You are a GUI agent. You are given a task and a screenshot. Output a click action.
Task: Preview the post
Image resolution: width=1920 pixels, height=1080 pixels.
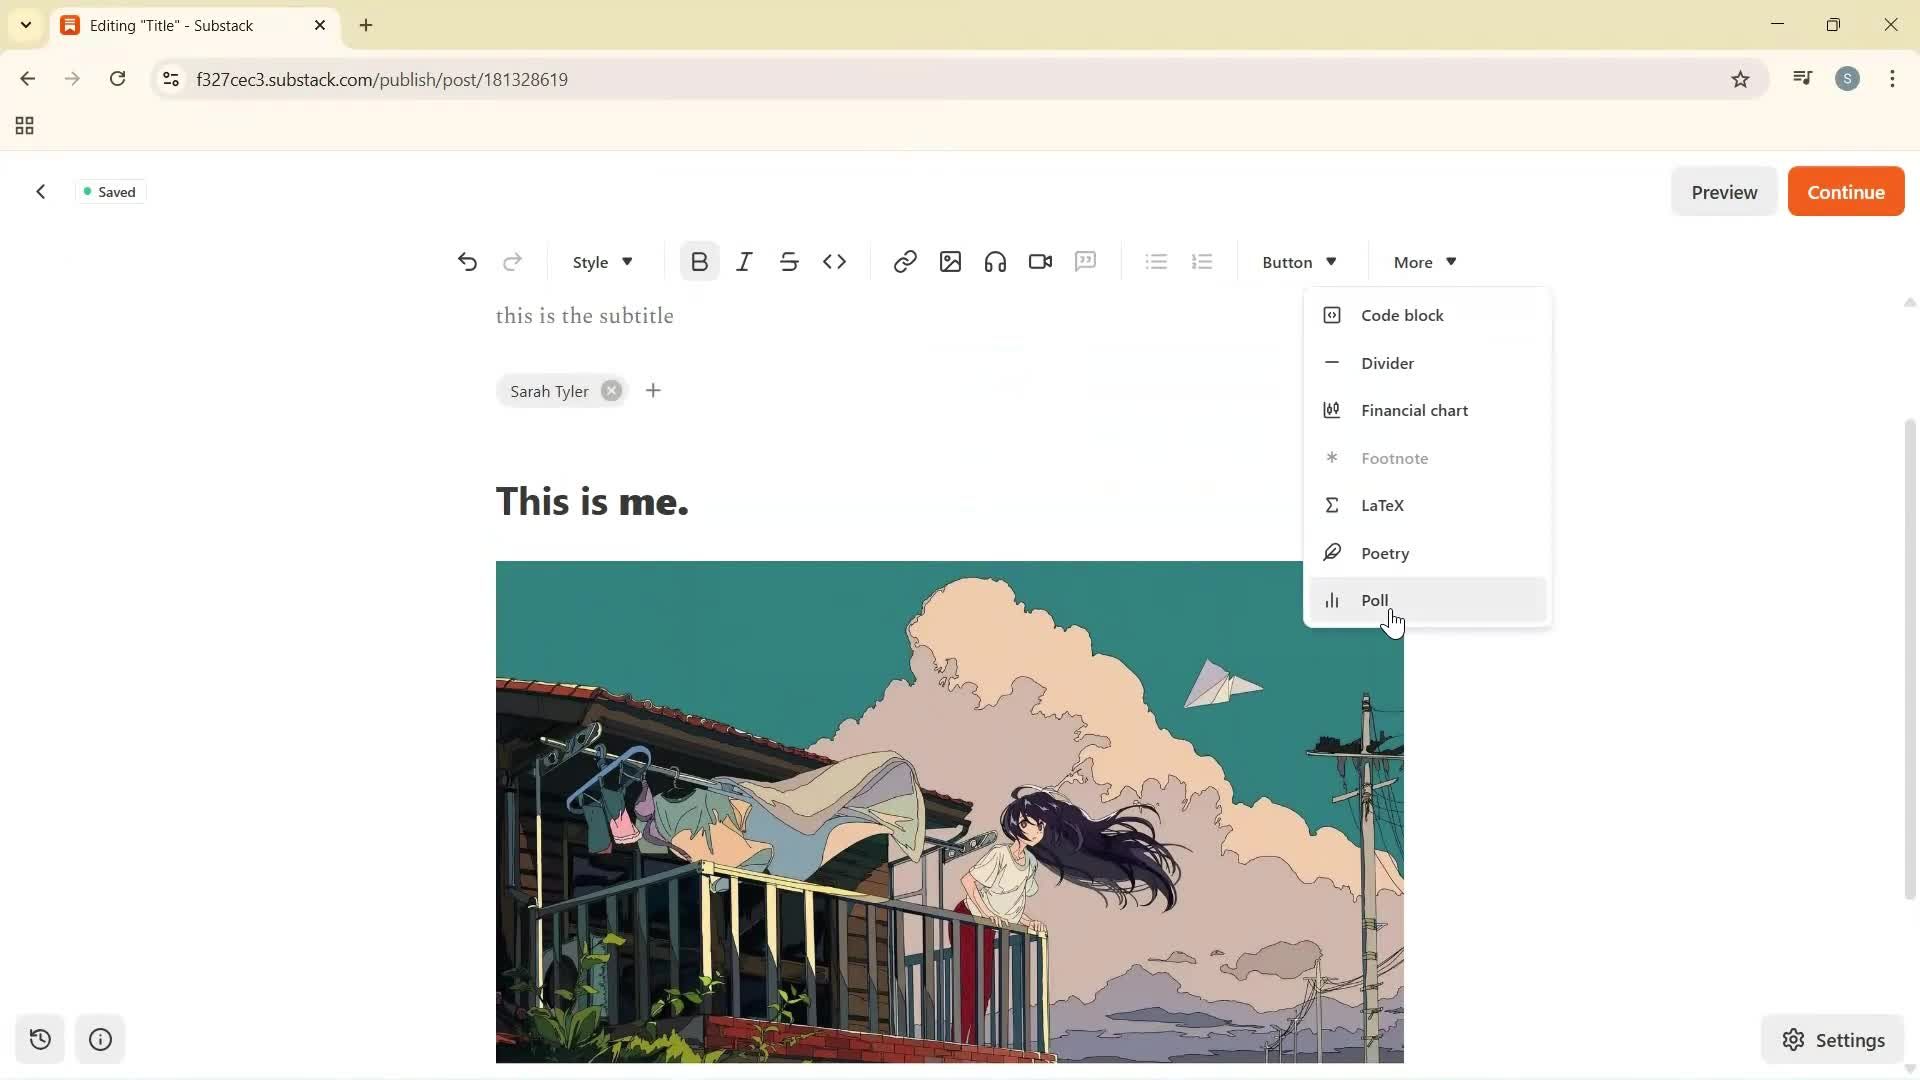click(1724, 191)
